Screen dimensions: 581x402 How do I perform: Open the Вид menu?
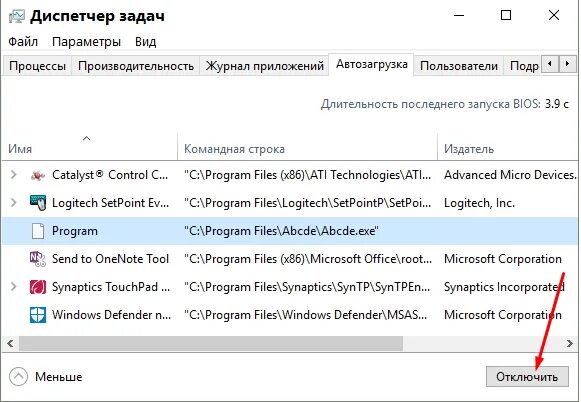point(145,41)
